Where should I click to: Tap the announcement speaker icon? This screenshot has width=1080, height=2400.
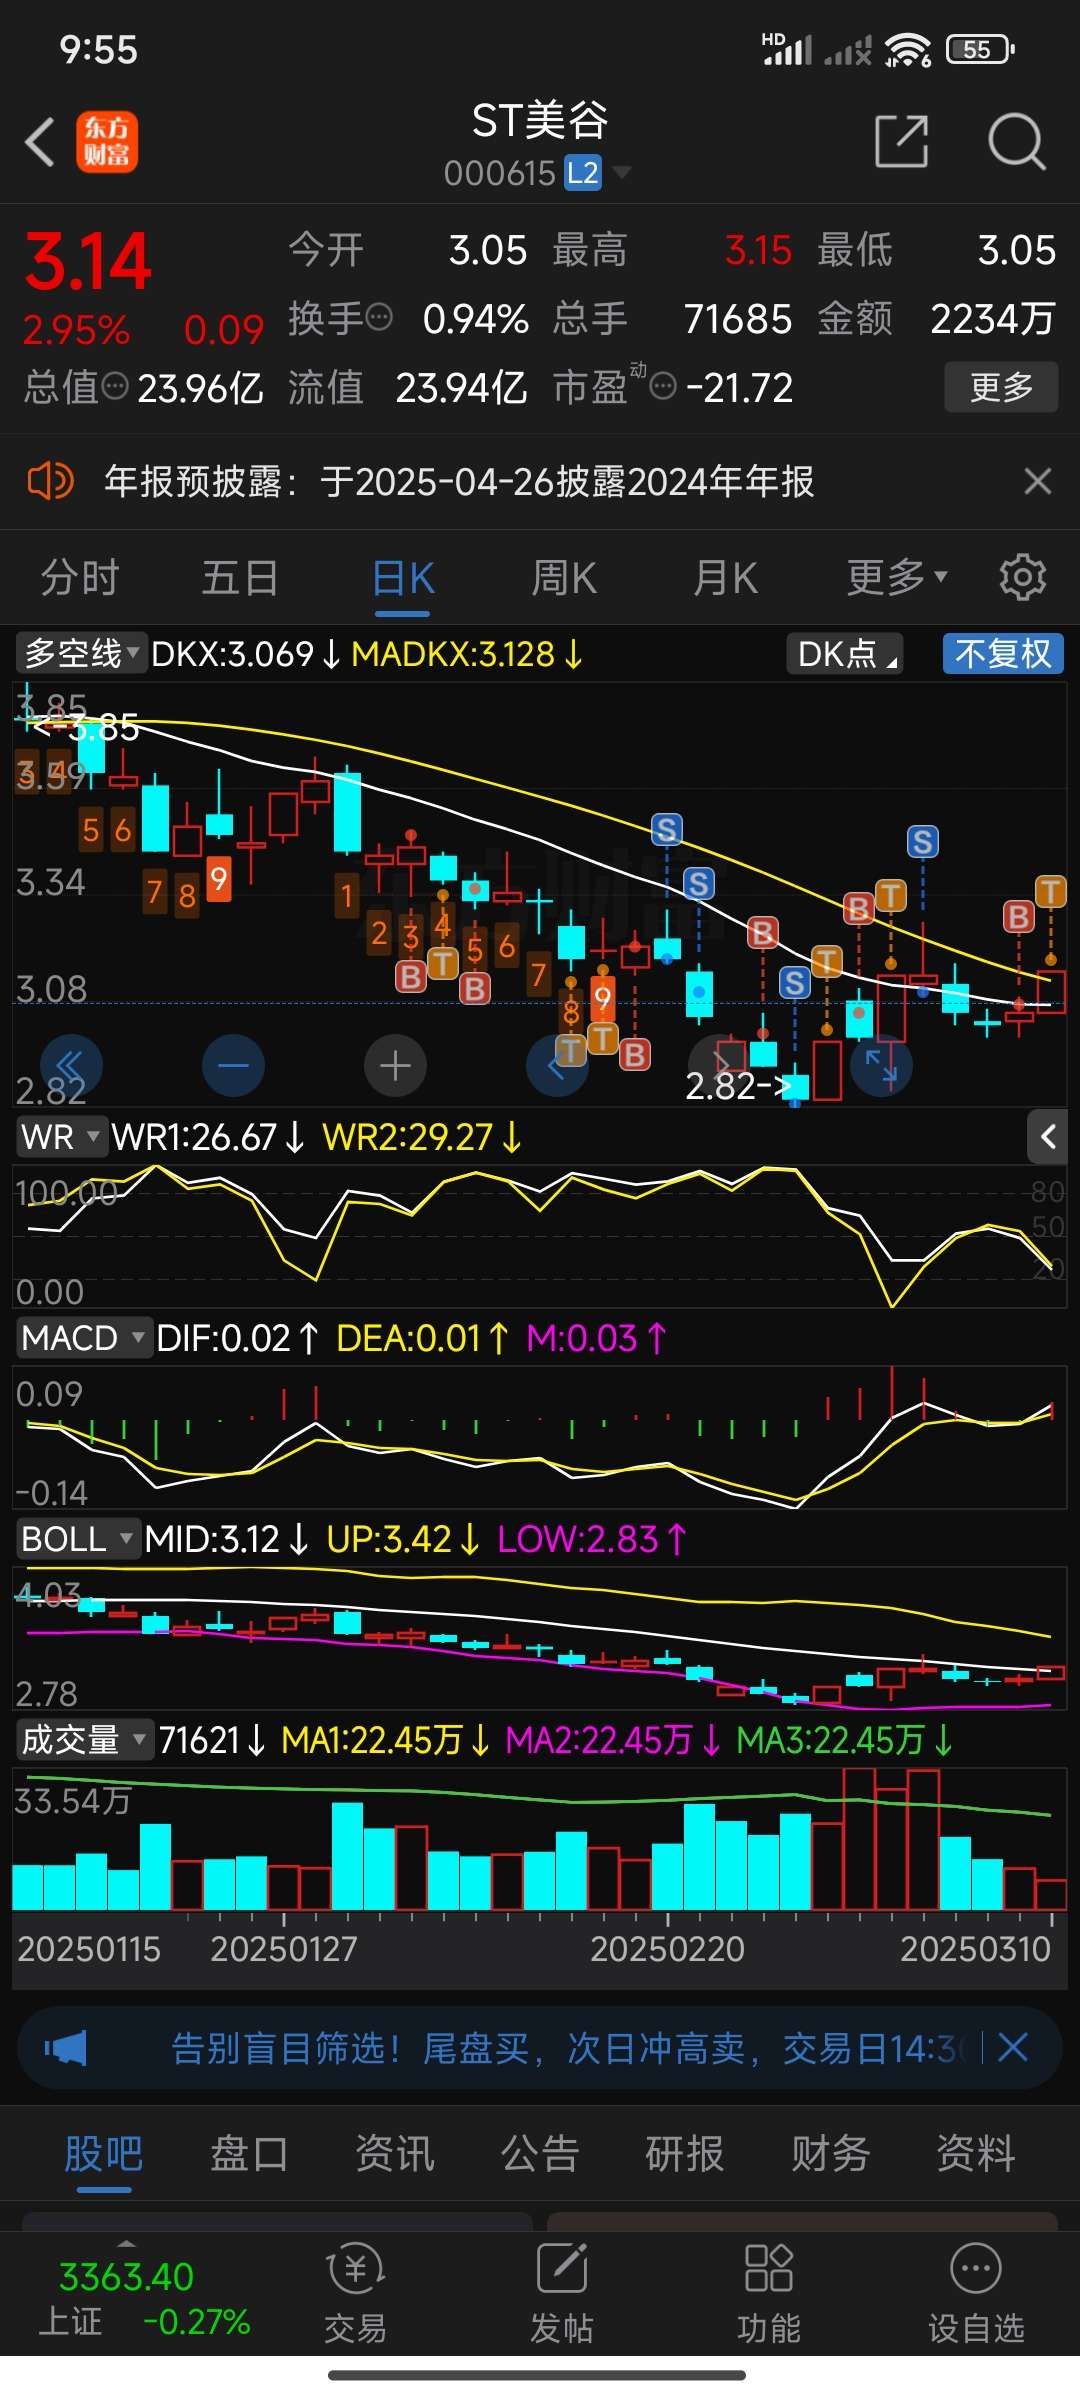point(50,481)
